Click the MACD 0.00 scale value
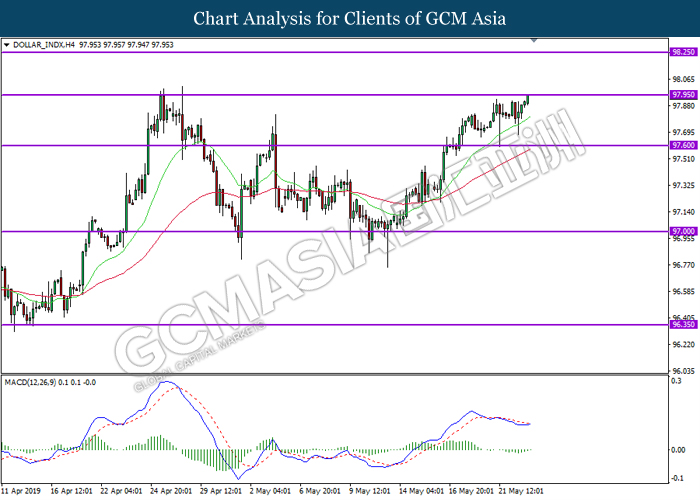Screen dimensions: 700x500 [679, 450]
